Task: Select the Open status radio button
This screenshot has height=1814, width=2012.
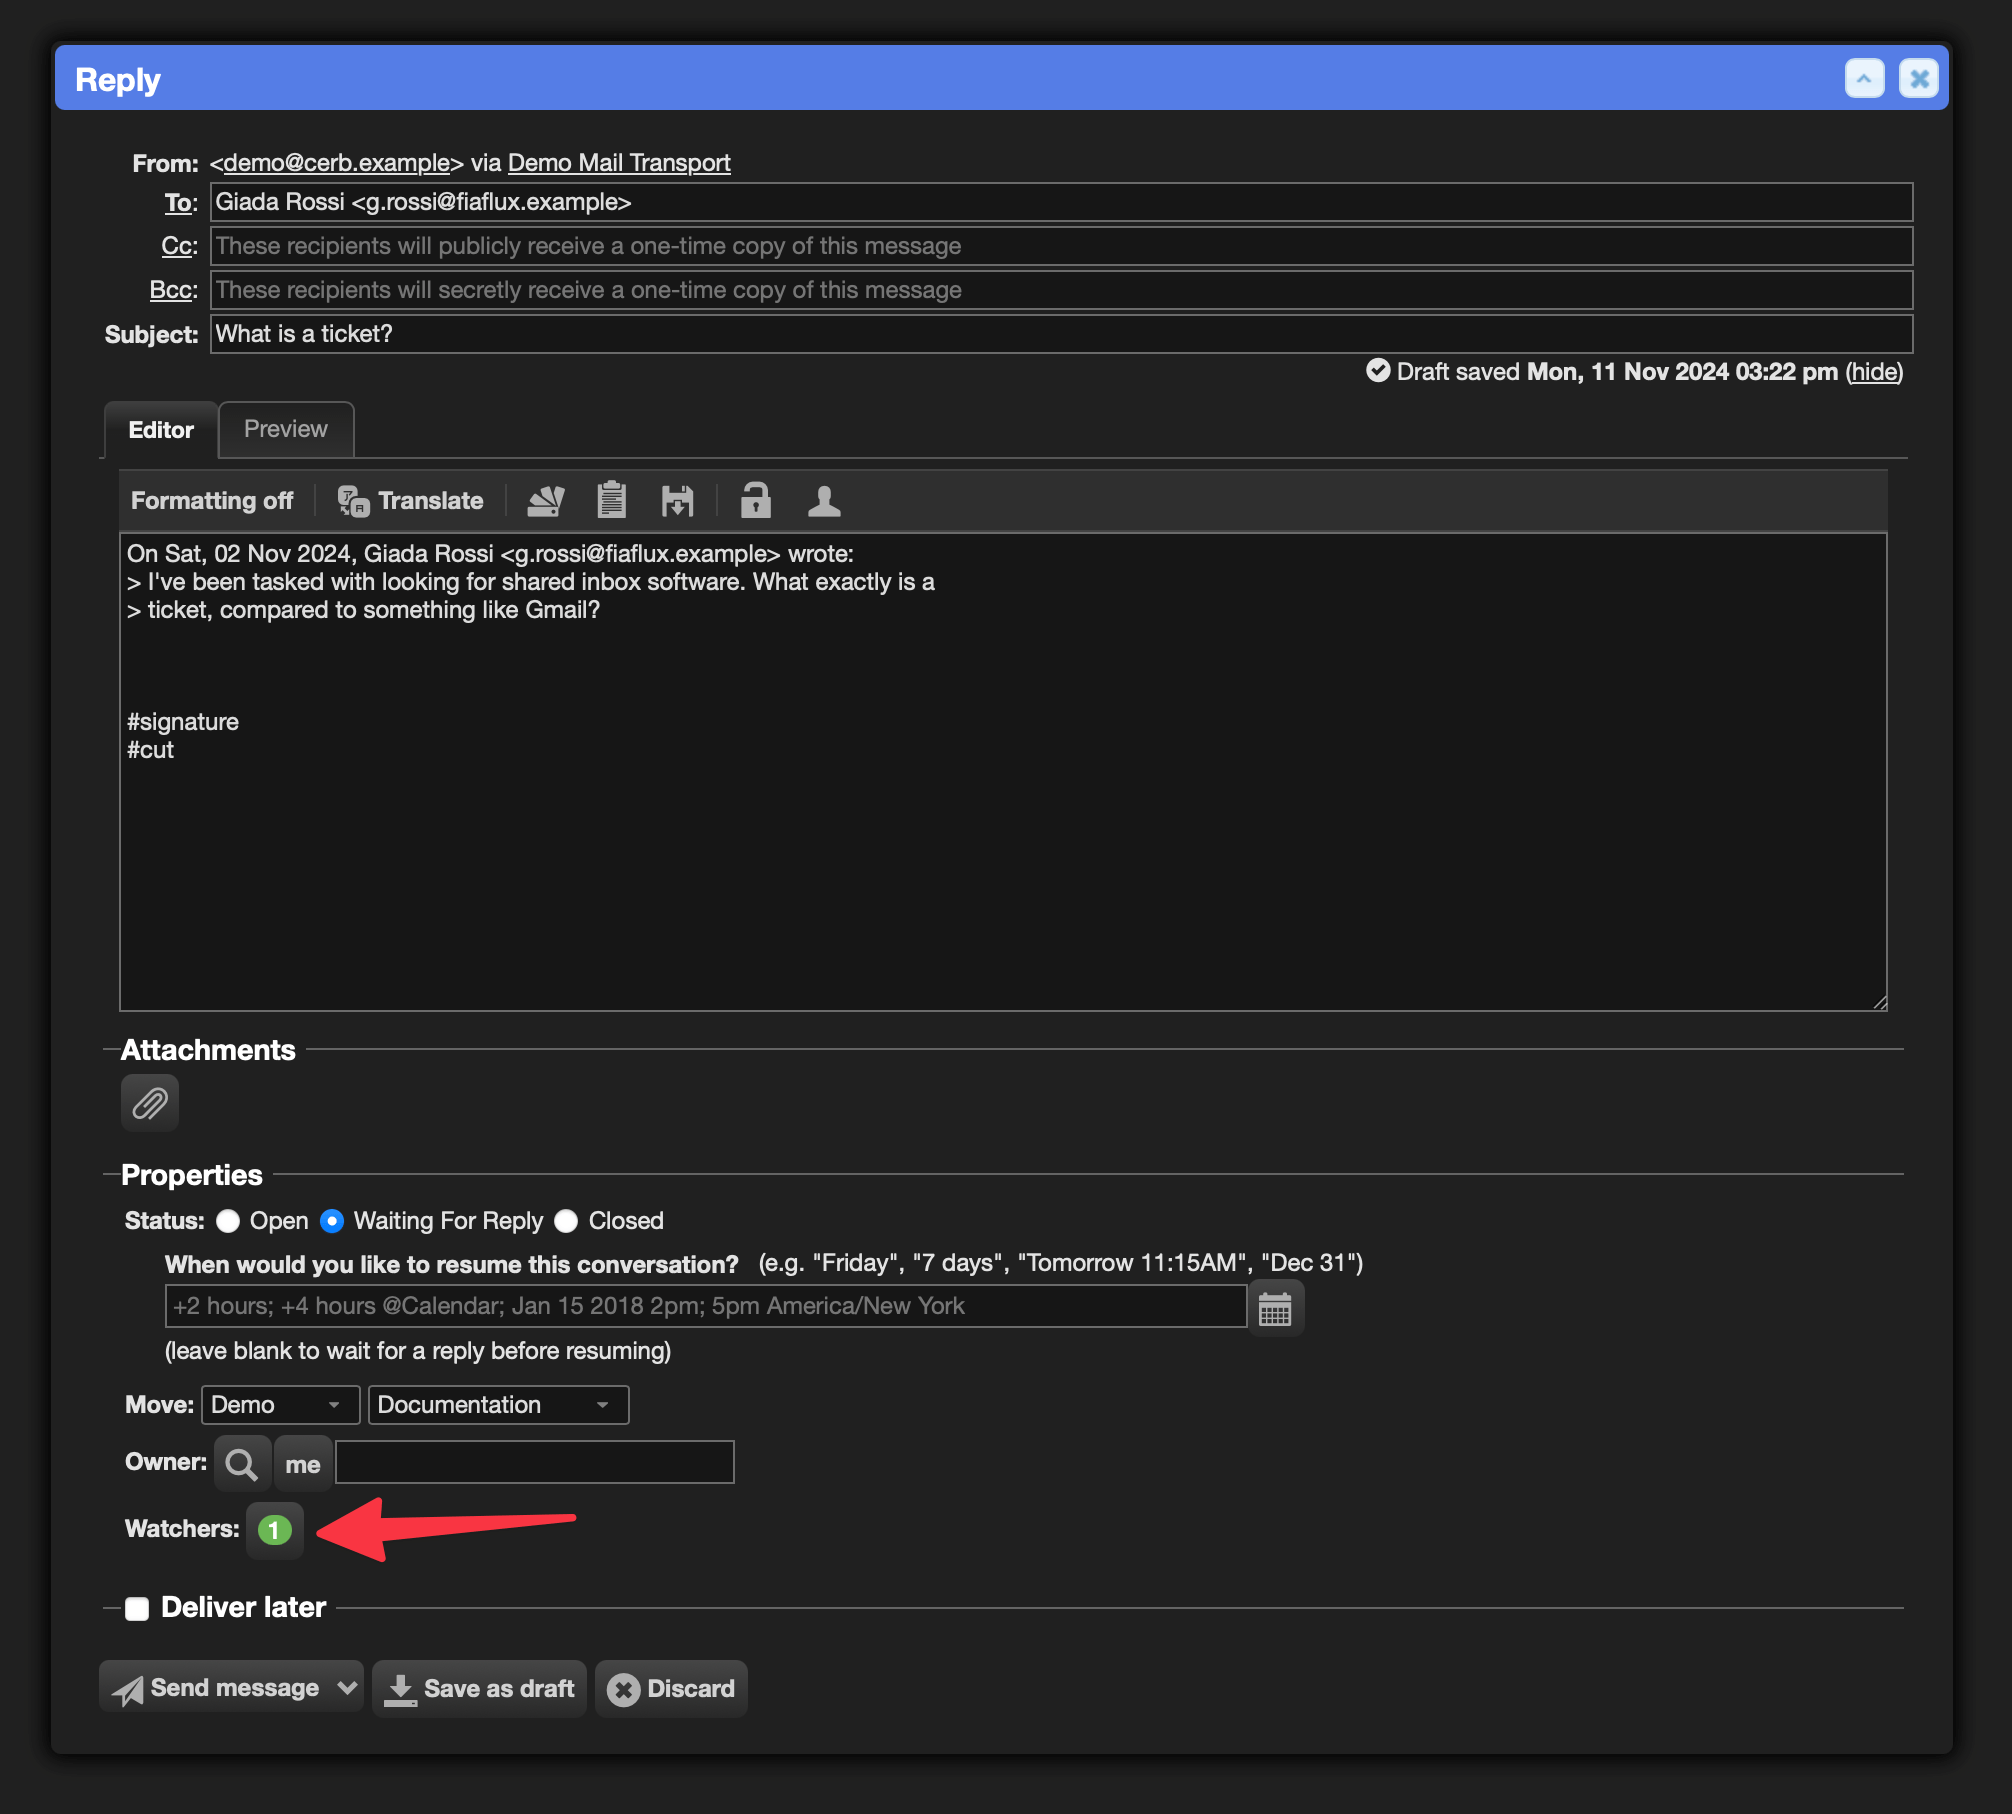Action: [x=228, y=1221]
